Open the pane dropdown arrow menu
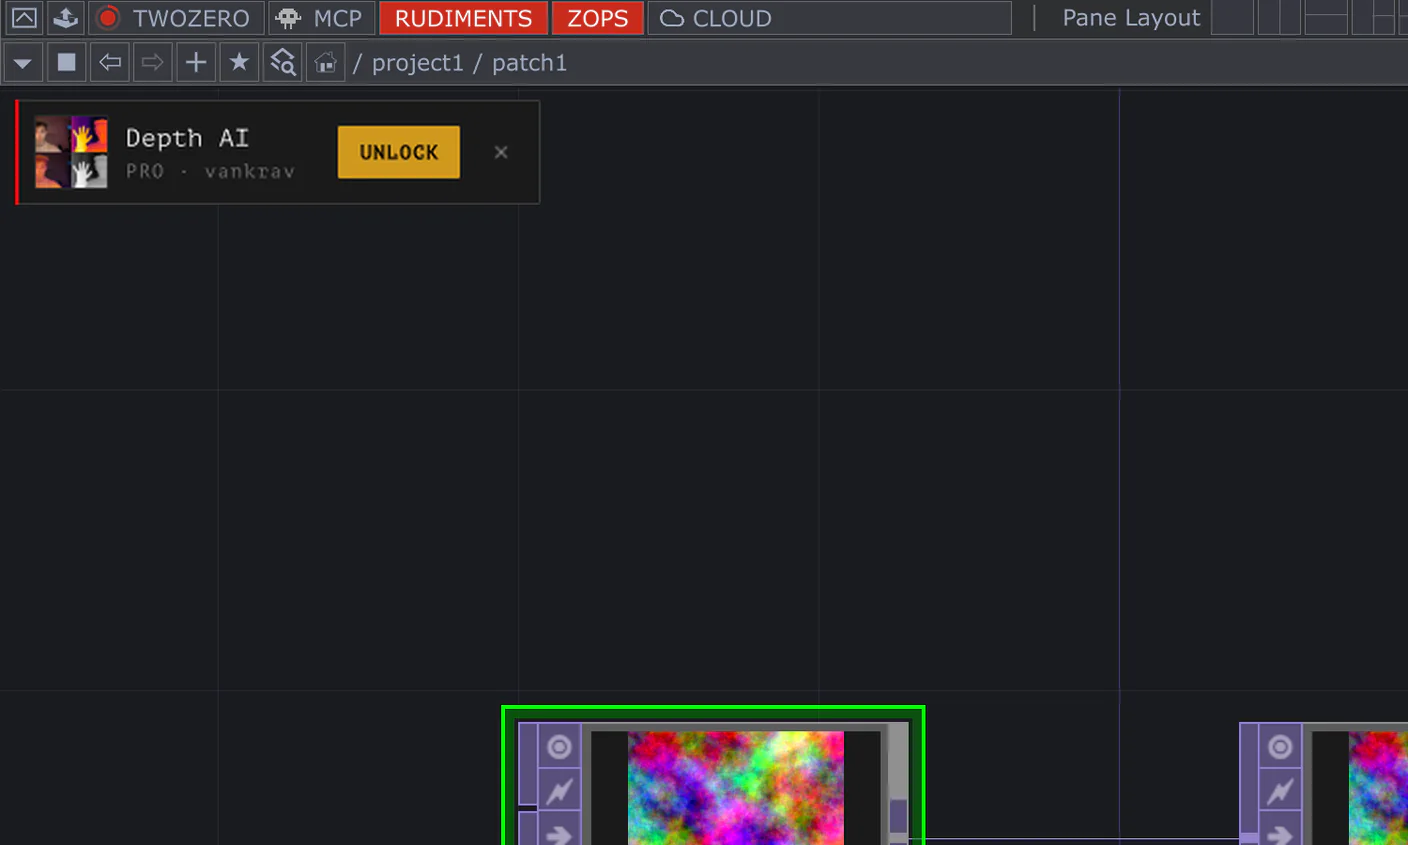 point(22,63)
